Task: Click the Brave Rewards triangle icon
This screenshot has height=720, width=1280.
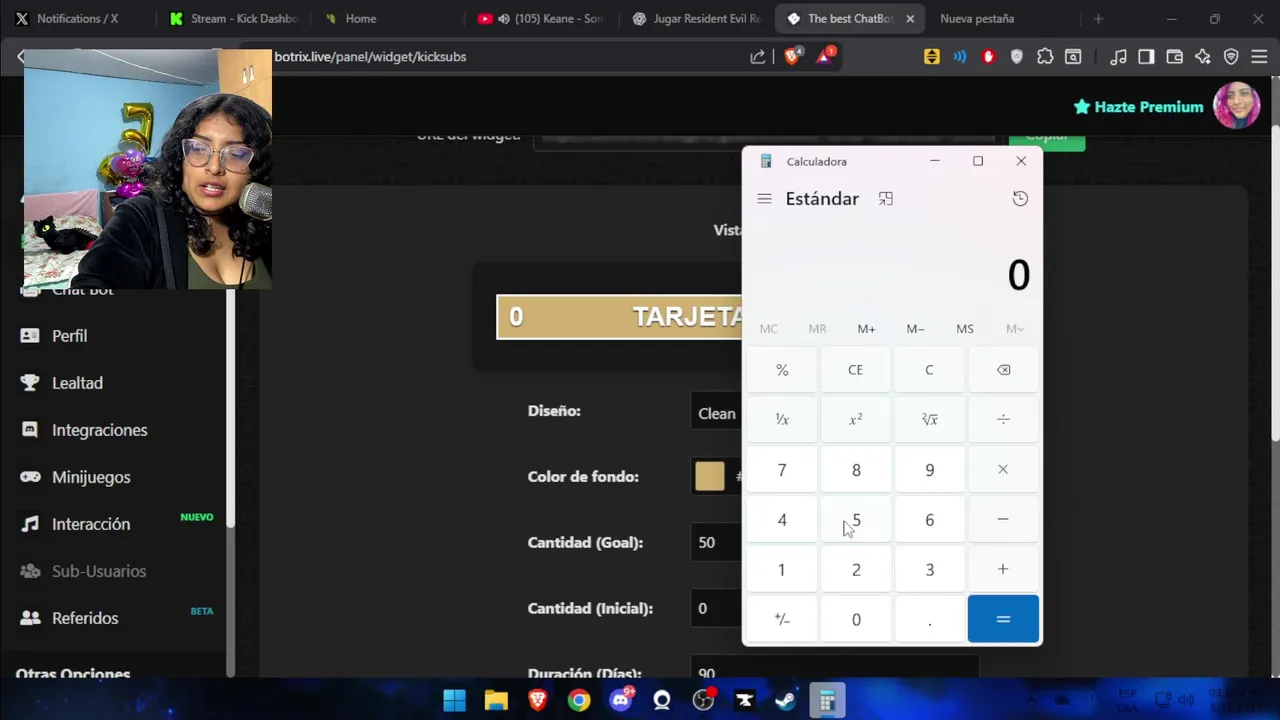Action: (825, 57)
